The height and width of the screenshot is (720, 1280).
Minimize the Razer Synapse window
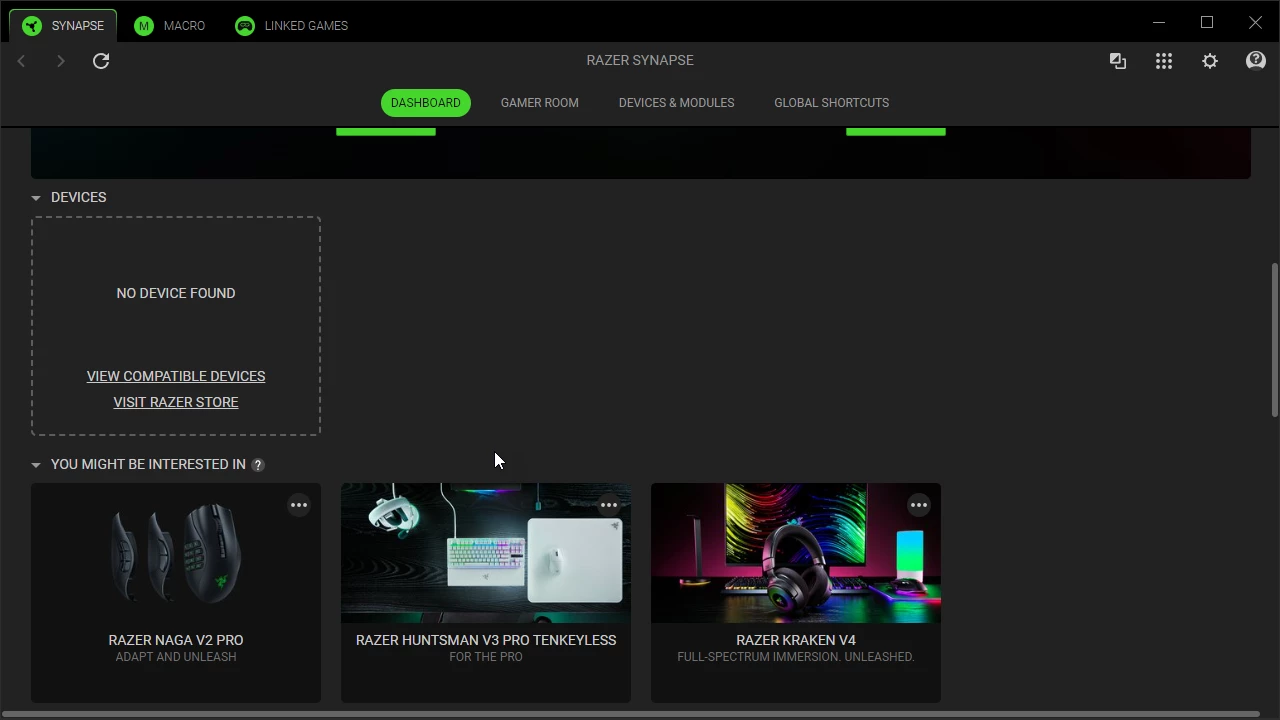[1159, 22]
